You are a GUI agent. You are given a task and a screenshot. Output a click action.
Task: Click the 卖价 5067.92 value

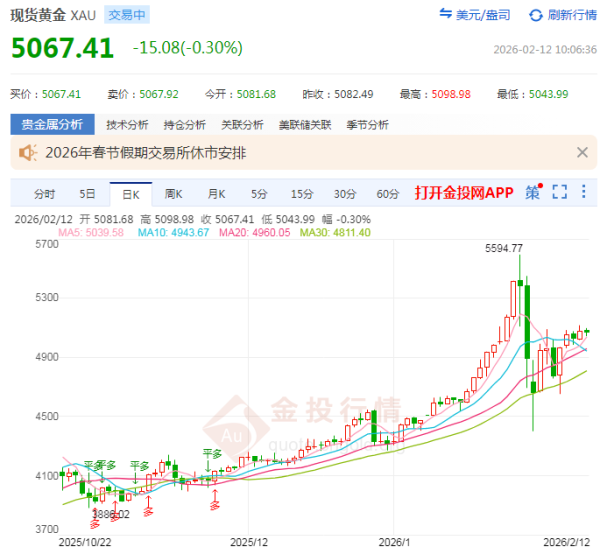pos(159,94)
